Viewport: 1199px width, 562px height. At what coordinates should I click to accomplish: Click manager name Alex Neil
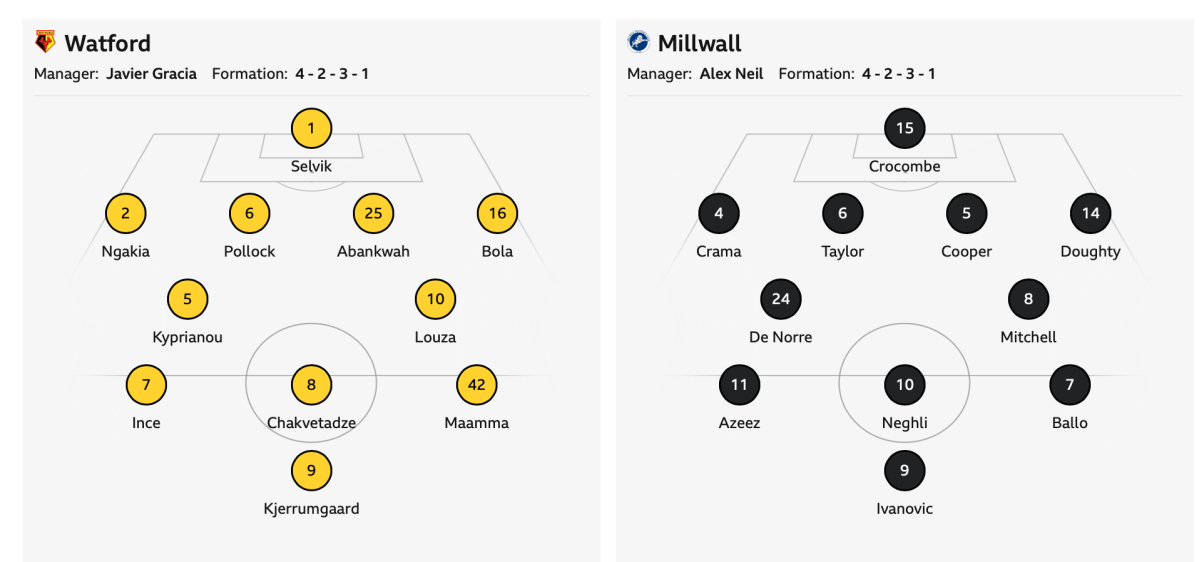click(x=731, y=74)
